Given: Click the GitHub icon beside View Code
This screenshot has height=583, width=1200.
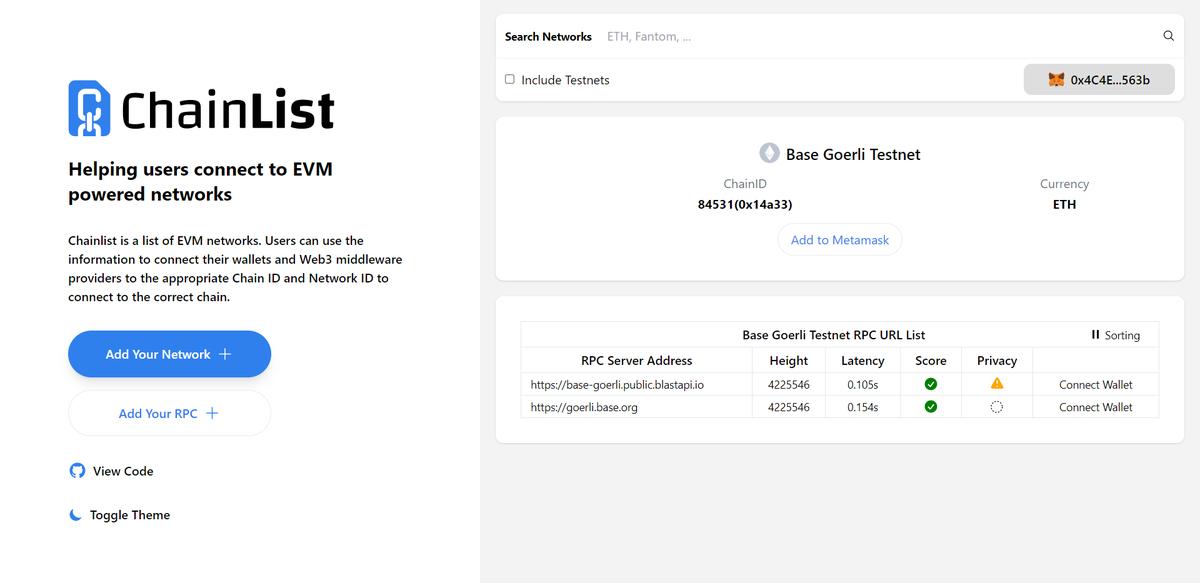Looking at the screenshot, I should [77, 471].
